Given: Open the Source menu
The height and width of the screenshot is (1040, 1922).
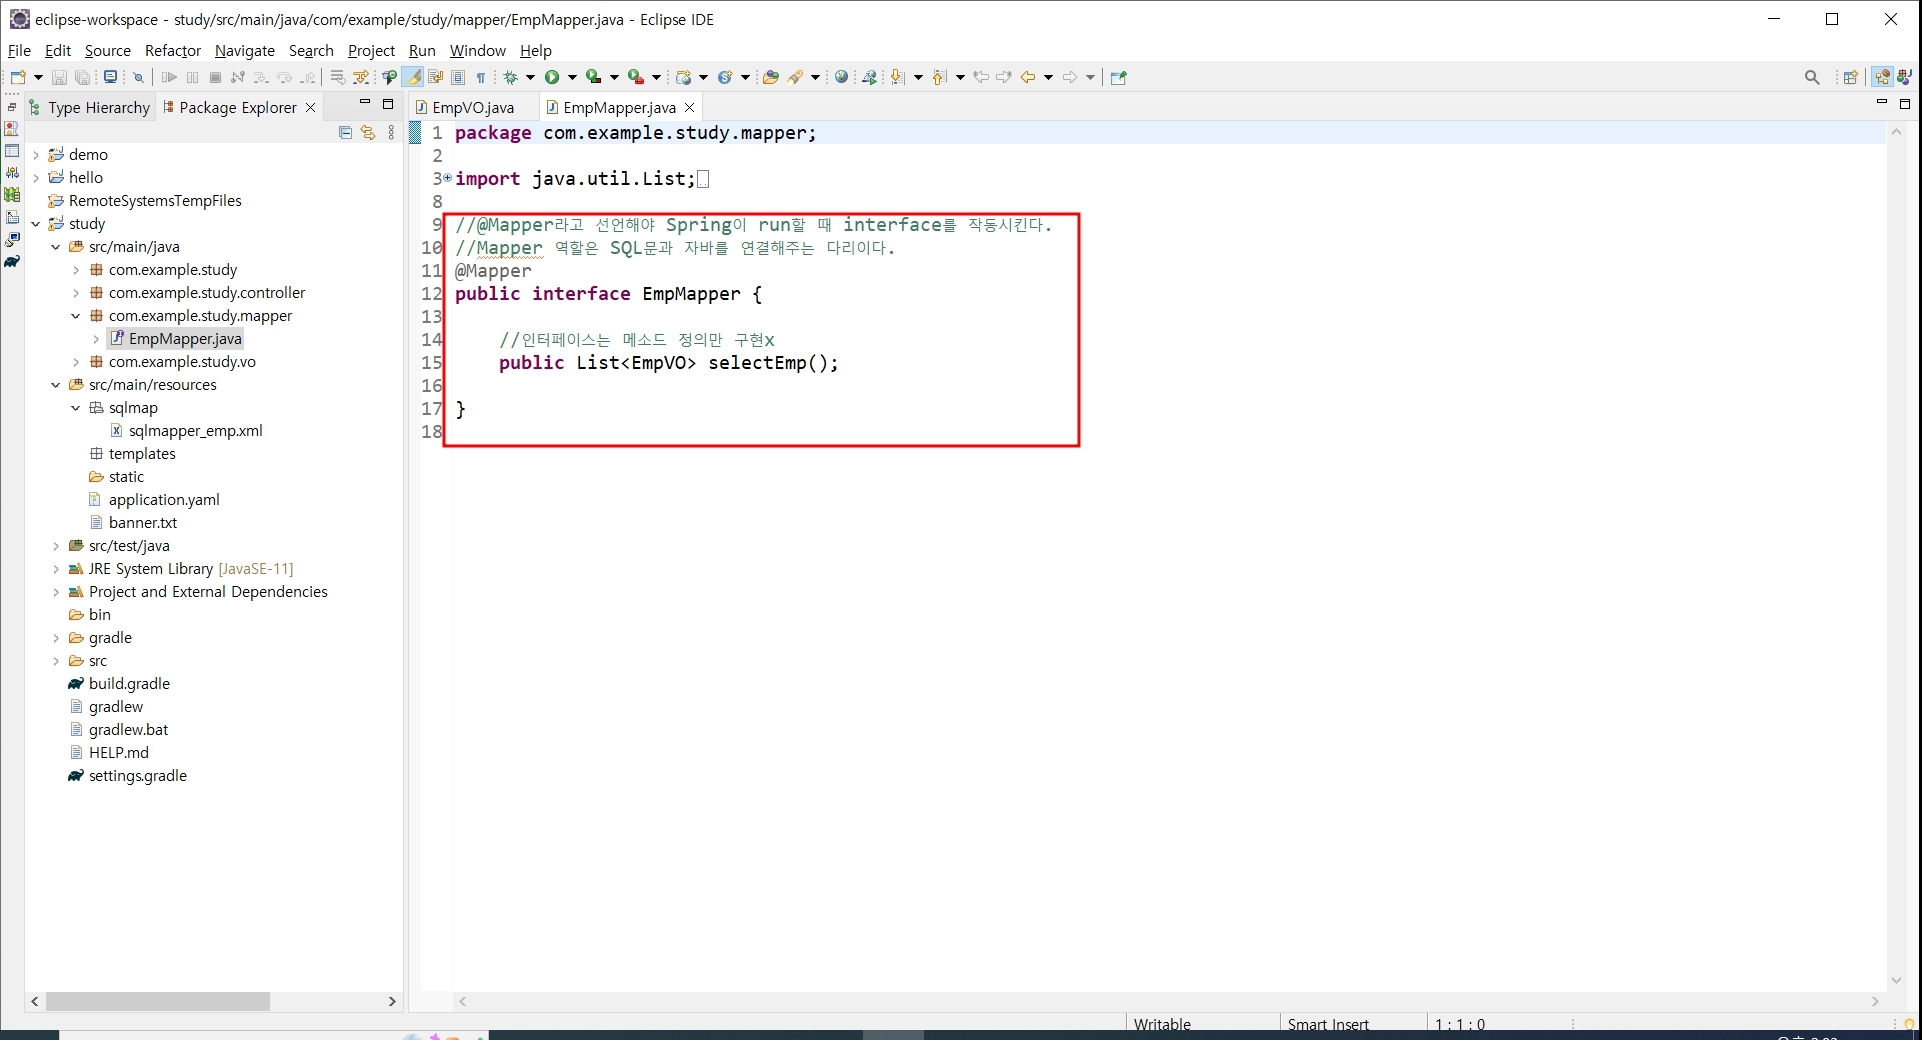Looking at the screenshot, I should pos(107,50).
